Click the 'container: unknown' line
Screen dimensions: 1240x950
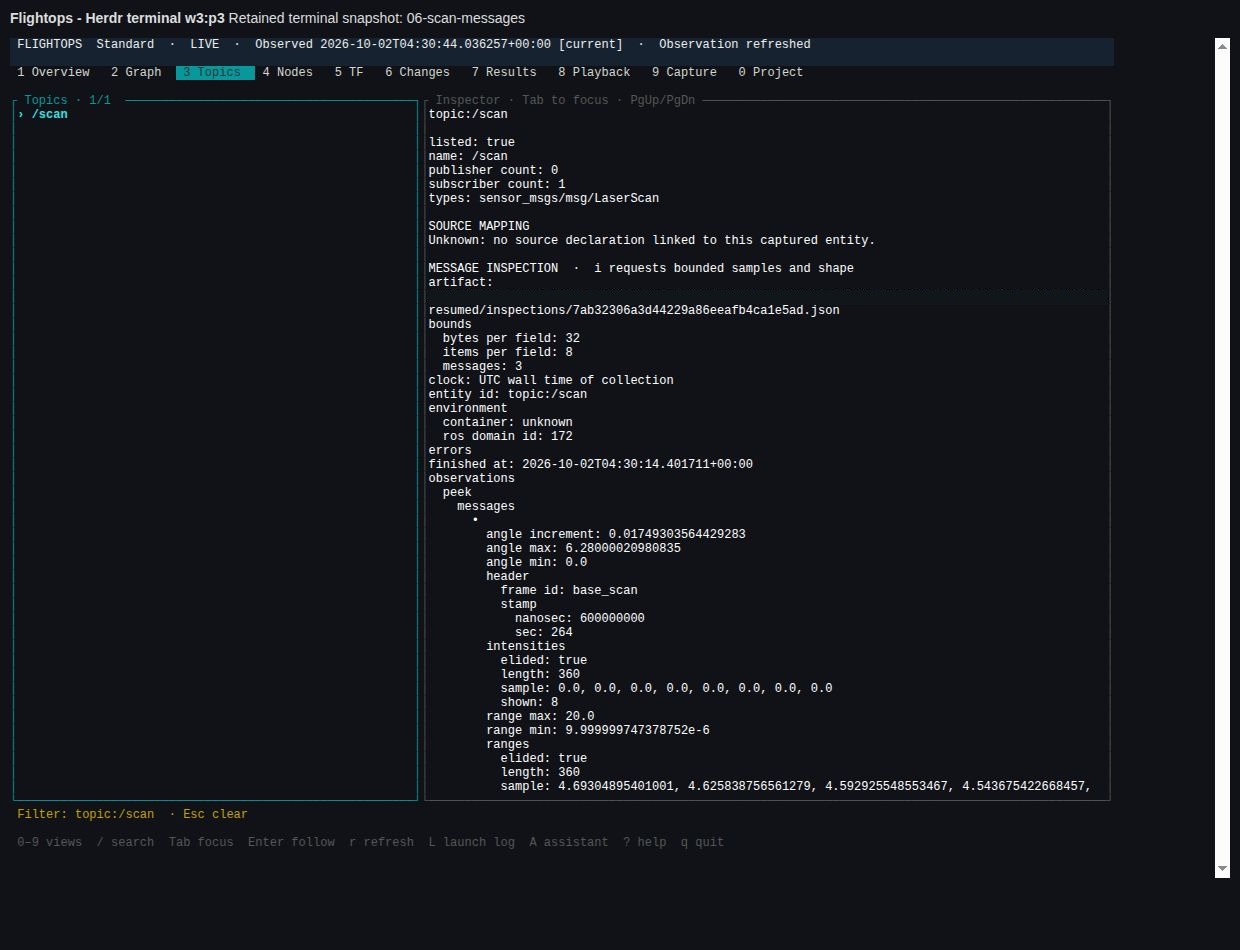507,422
